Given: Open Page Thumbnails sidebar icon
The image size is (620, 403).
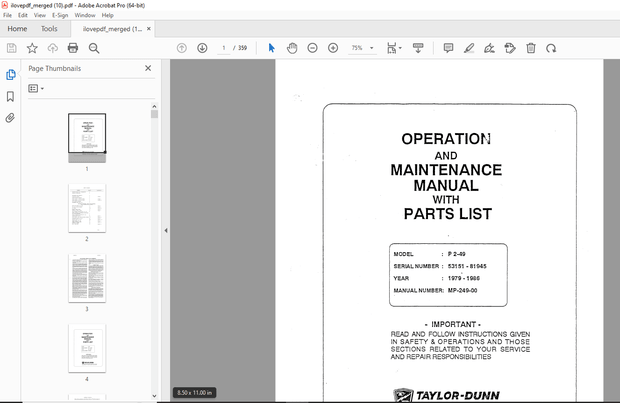Looking at the screenshot, I should pyautogui.click(x=11, y=75).
